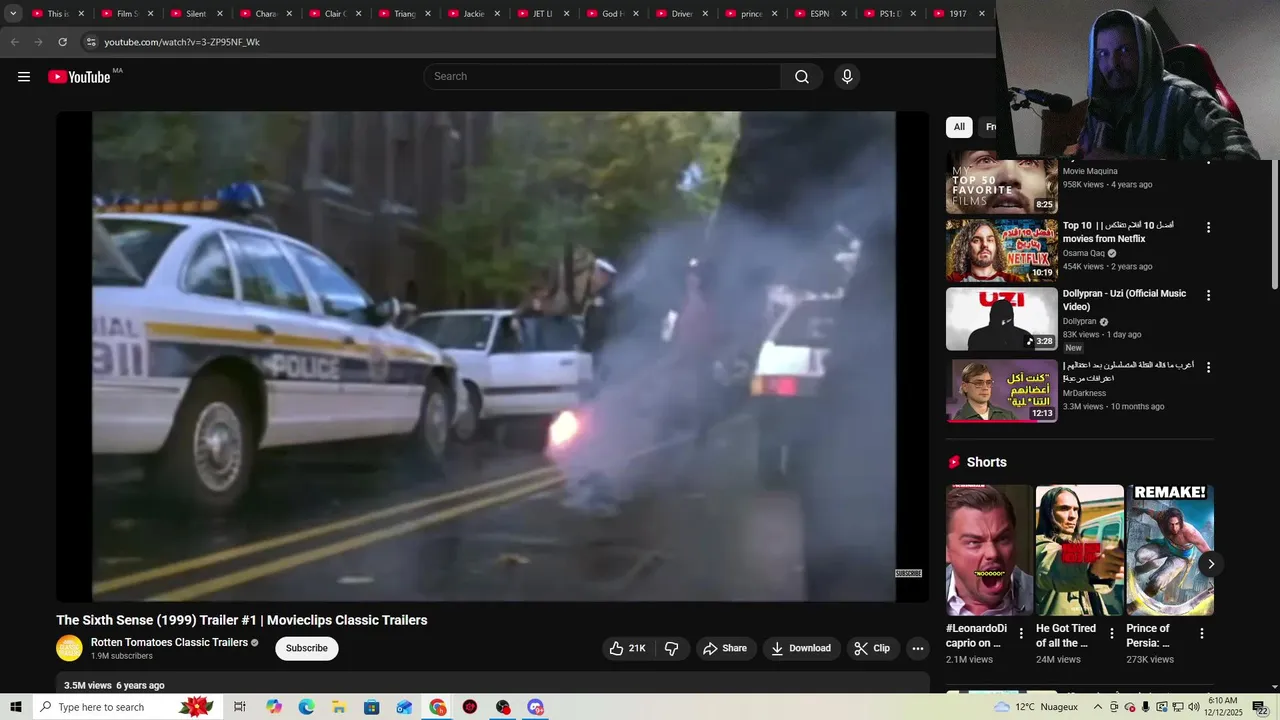Click the address bar URL

tap(182, 42)
